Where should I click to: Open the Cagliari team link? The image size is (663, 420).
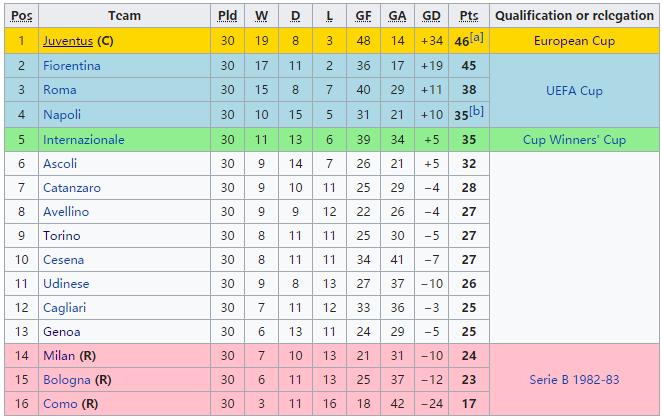64,308
